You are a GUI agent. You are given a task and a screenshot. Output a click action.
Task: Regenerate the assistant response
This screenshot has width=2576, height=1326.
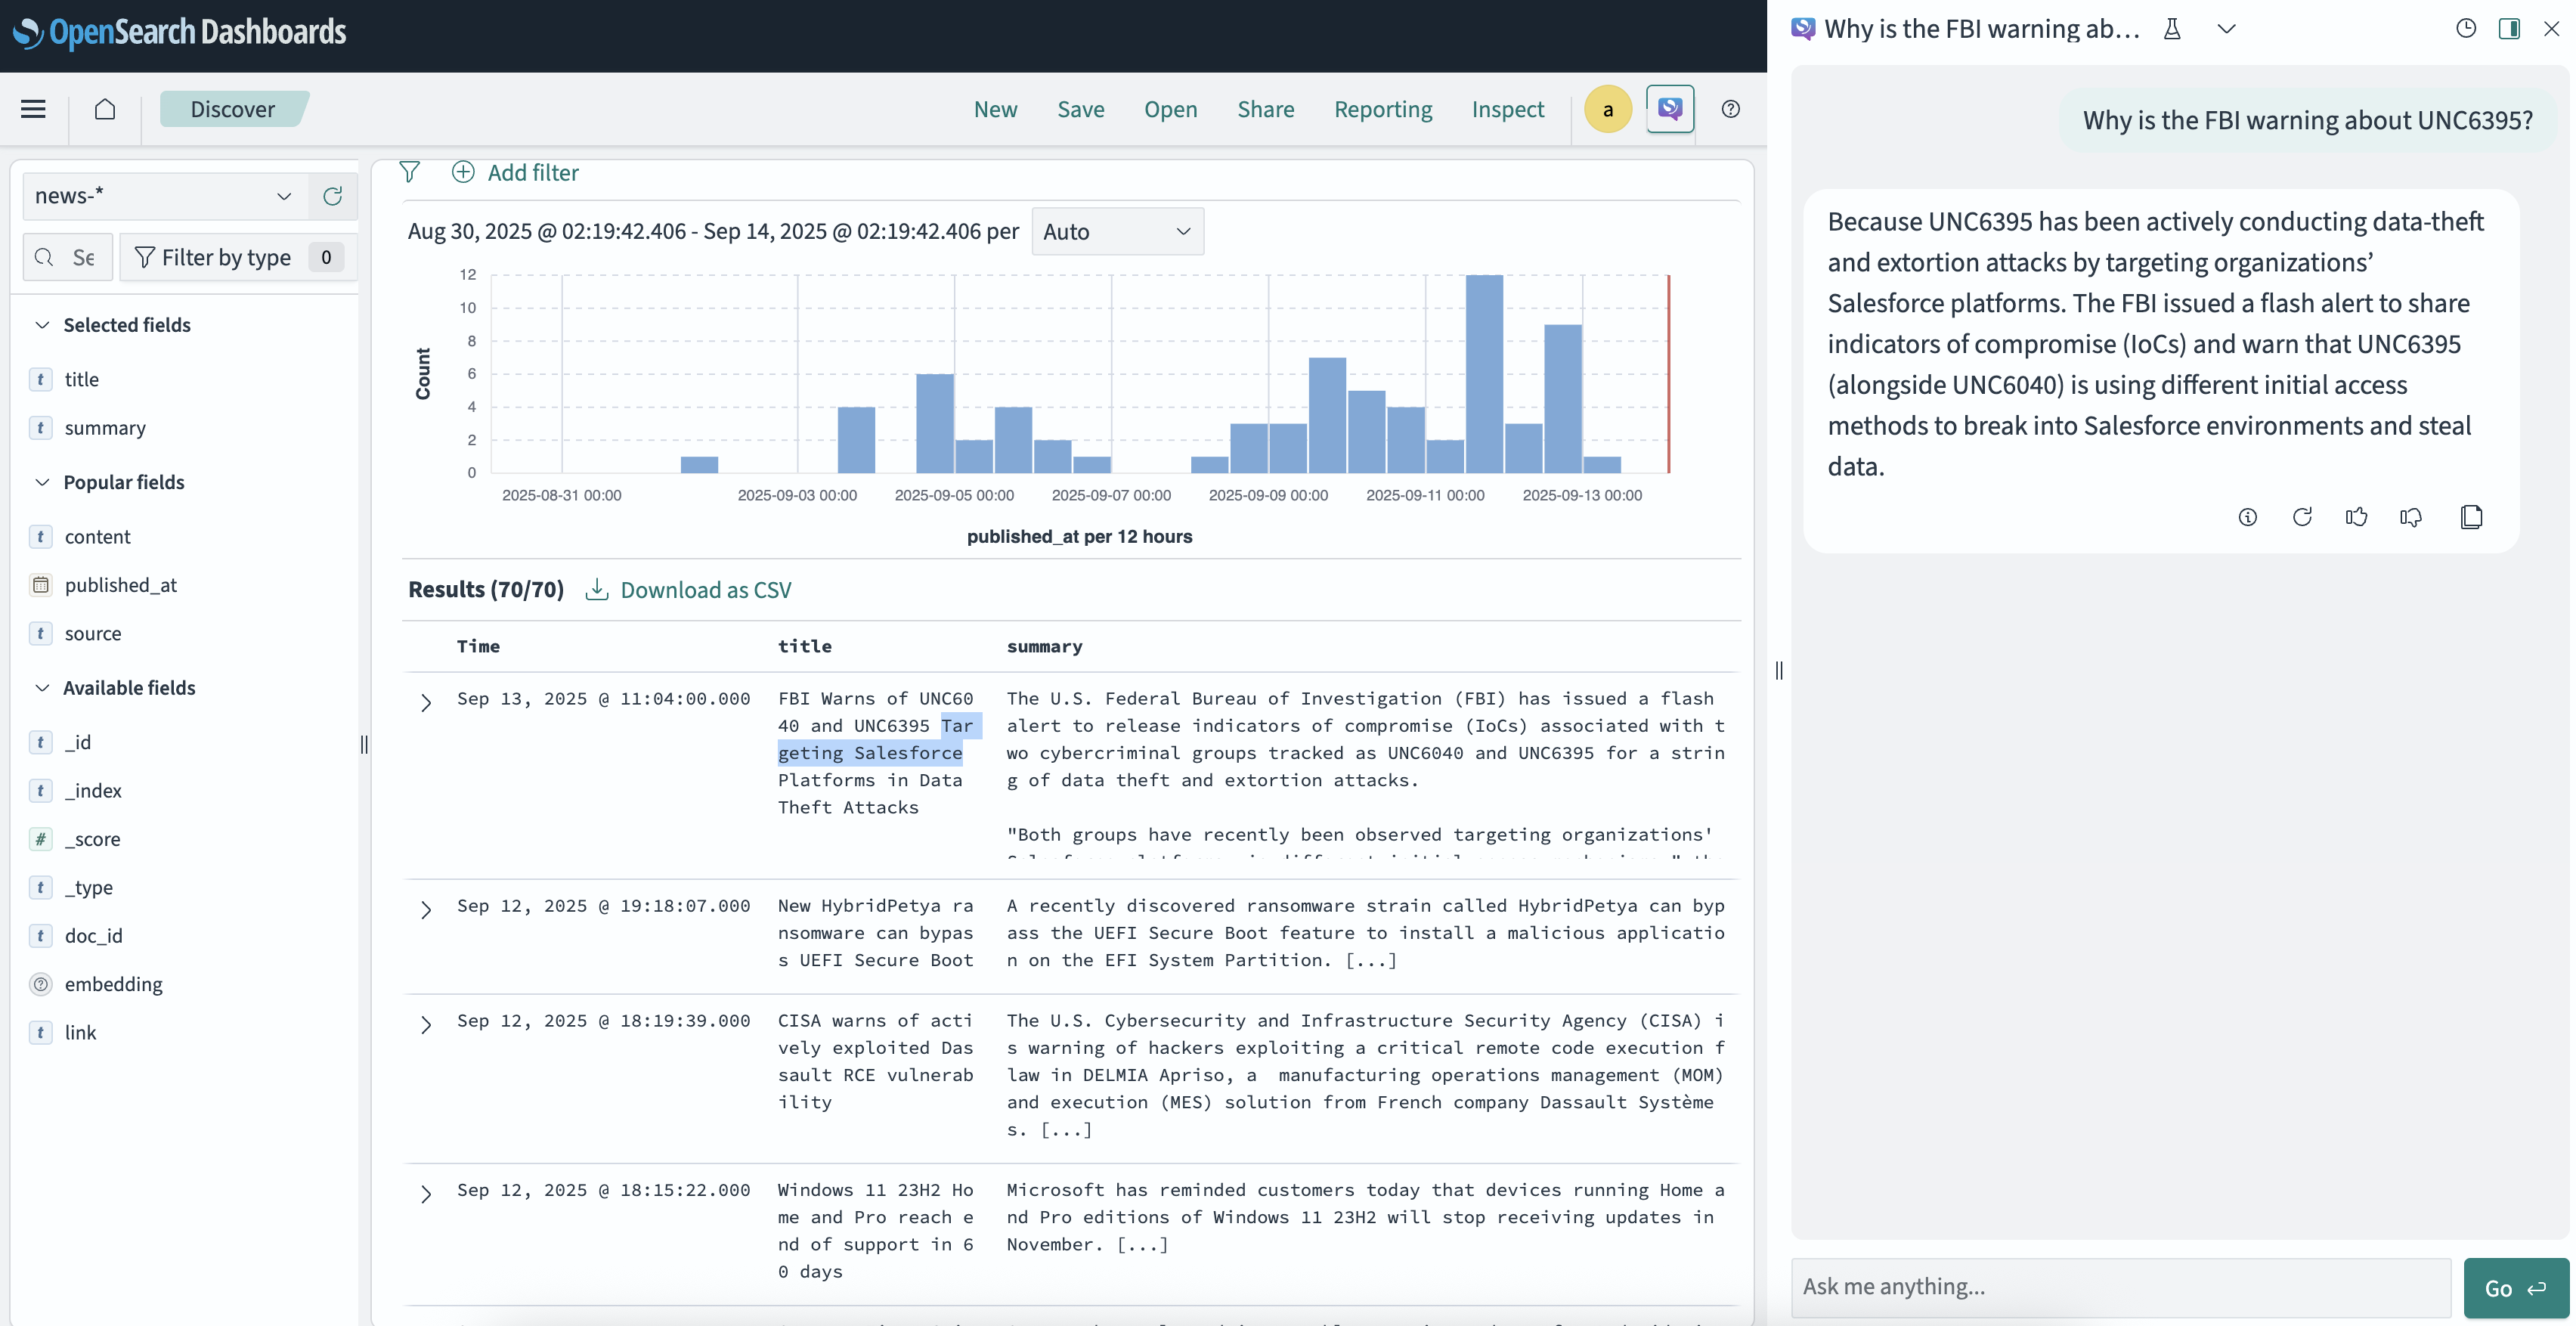2302,517
